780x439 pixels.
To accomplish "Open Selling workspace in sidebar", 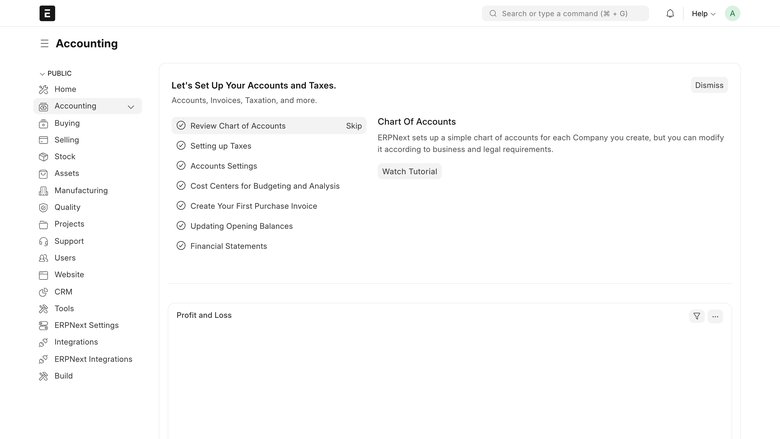I will click(x=88, y=140).
